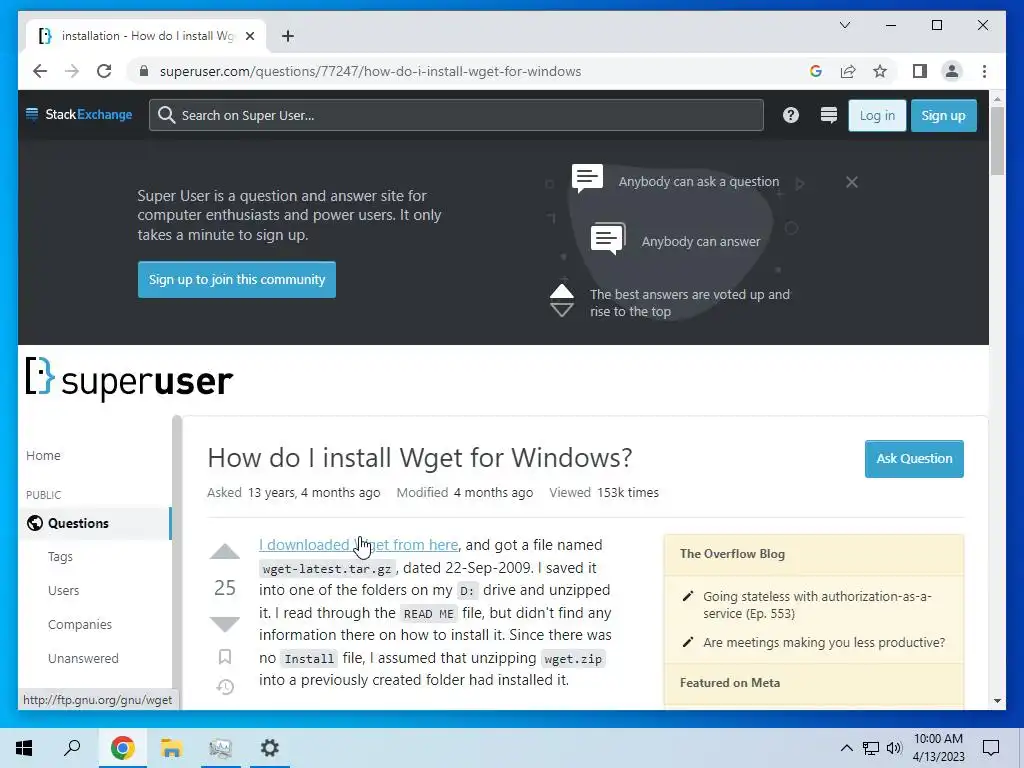This screenshot has width=1024, height=768.
Task: Open Windows taskbar search
Action: tap(72, 748)
